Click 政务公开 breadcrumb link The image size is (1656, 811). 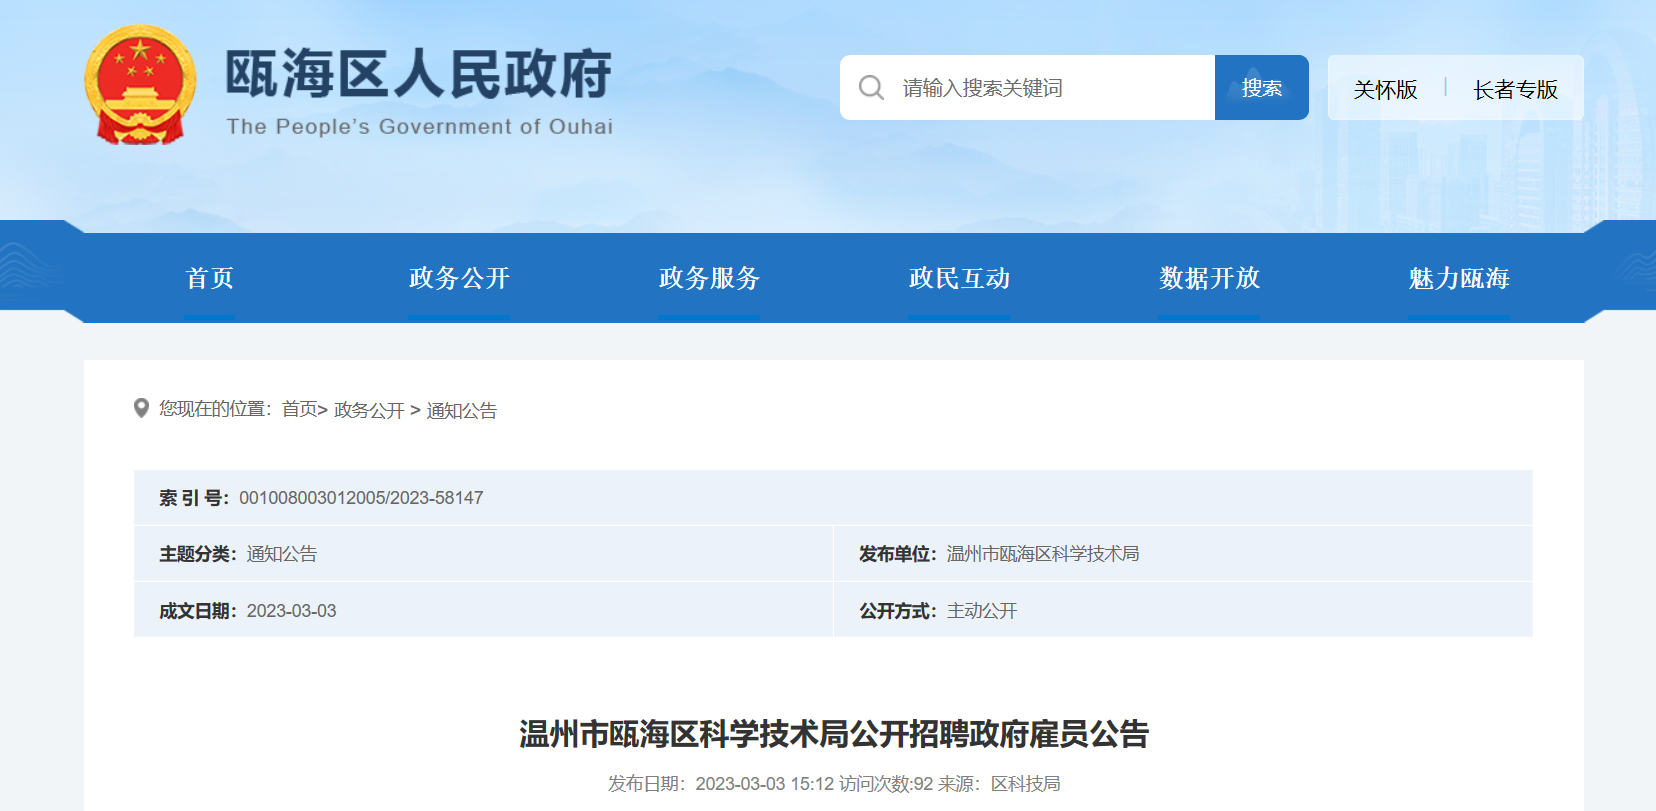369,410
